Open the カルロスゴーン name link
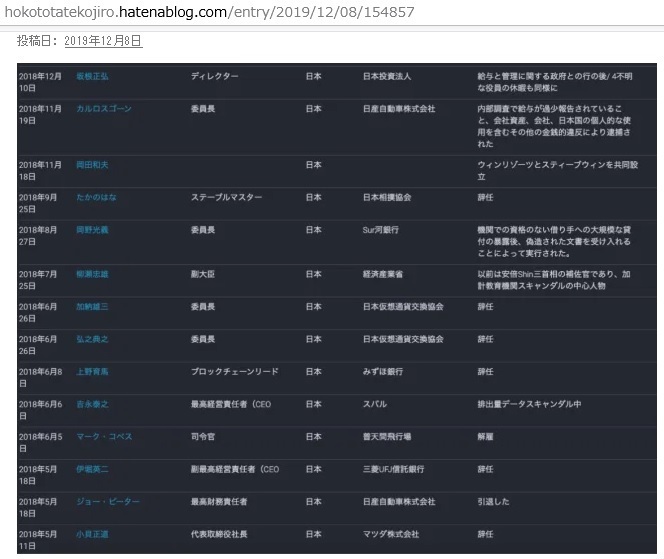 [x=104, y=109]
